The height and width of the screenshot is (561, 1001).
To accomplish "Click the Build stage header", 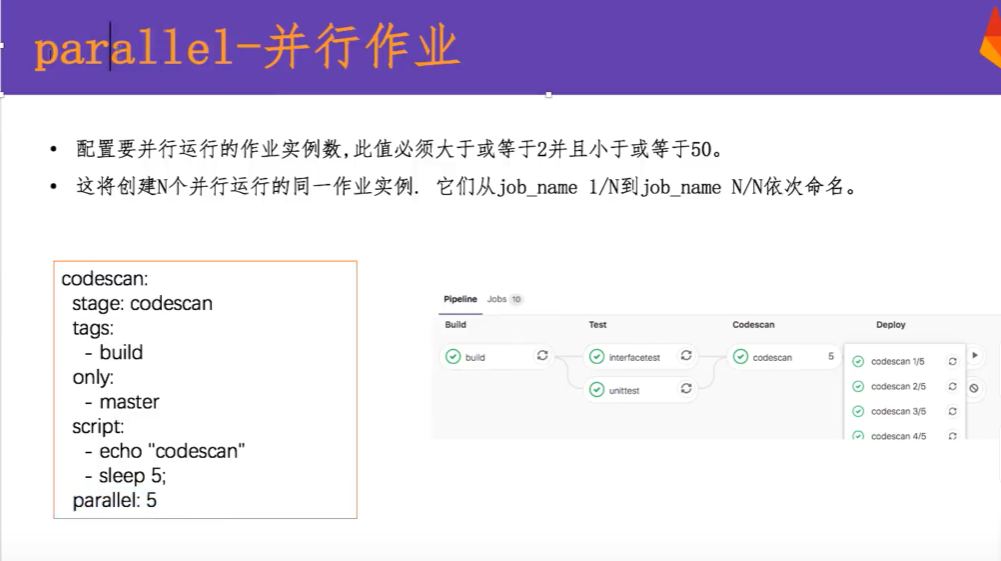I will point(455,324).
